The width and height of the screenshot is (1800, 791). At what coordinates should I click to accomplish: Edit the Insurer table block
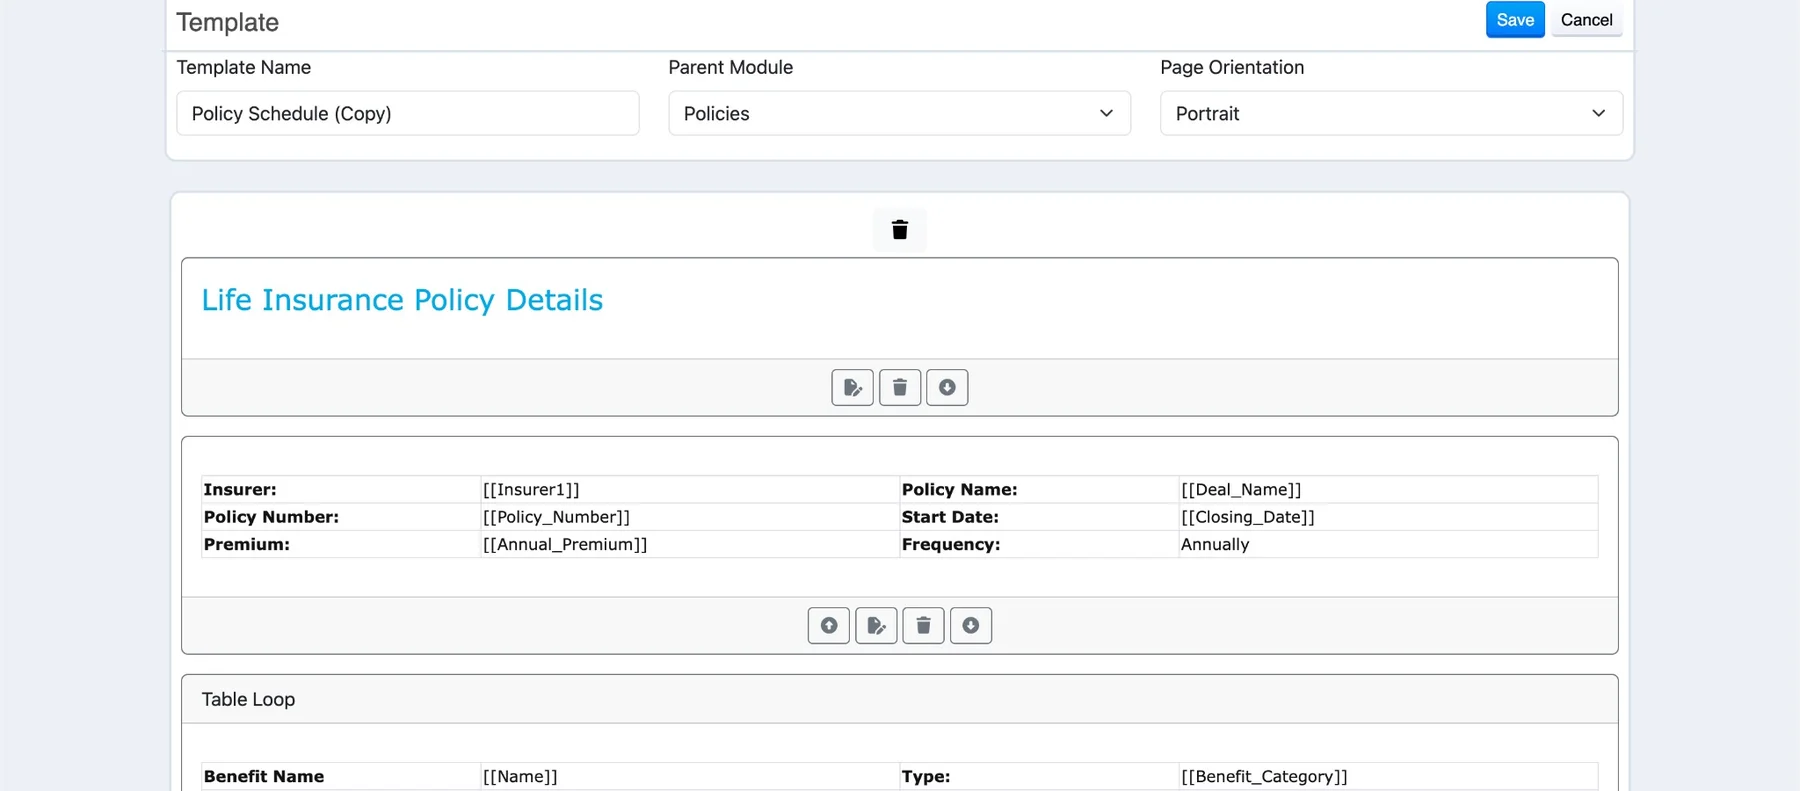876,625
